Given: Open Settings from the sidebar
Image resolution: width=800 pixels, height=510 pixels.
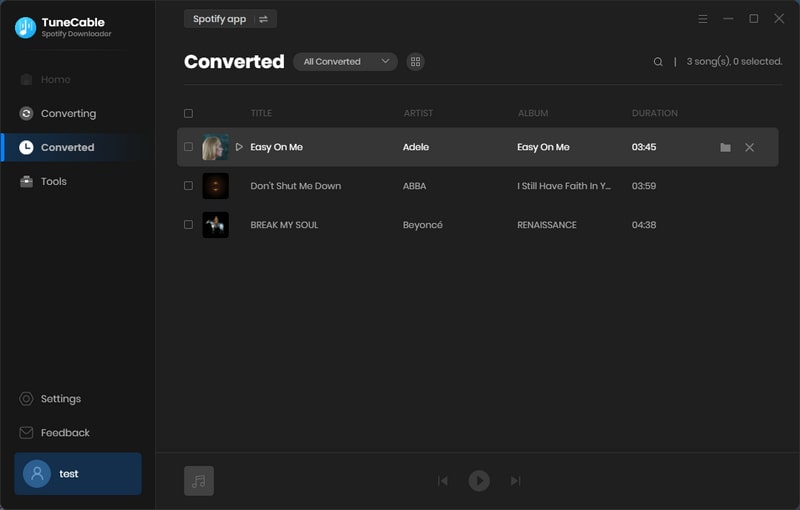Looking at the screenshot, I should (60, 399).
